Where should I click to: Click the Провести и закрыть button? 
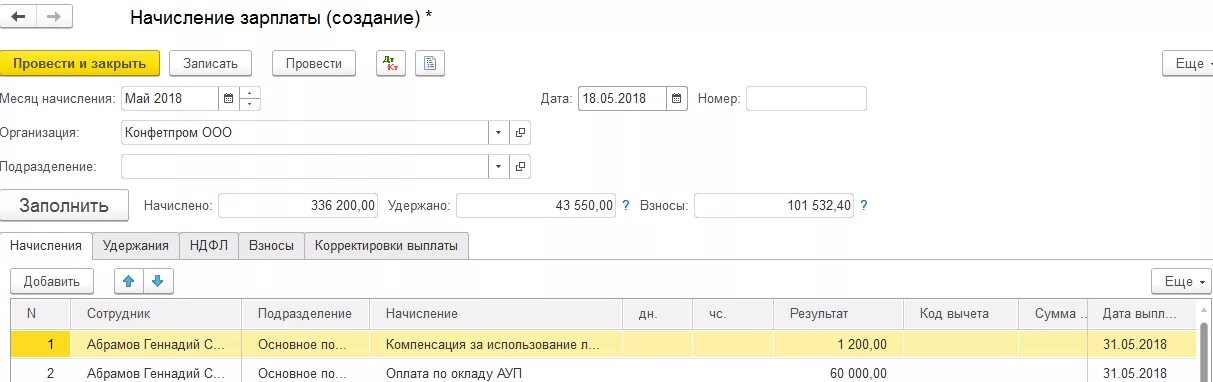[x=80, y=63]
